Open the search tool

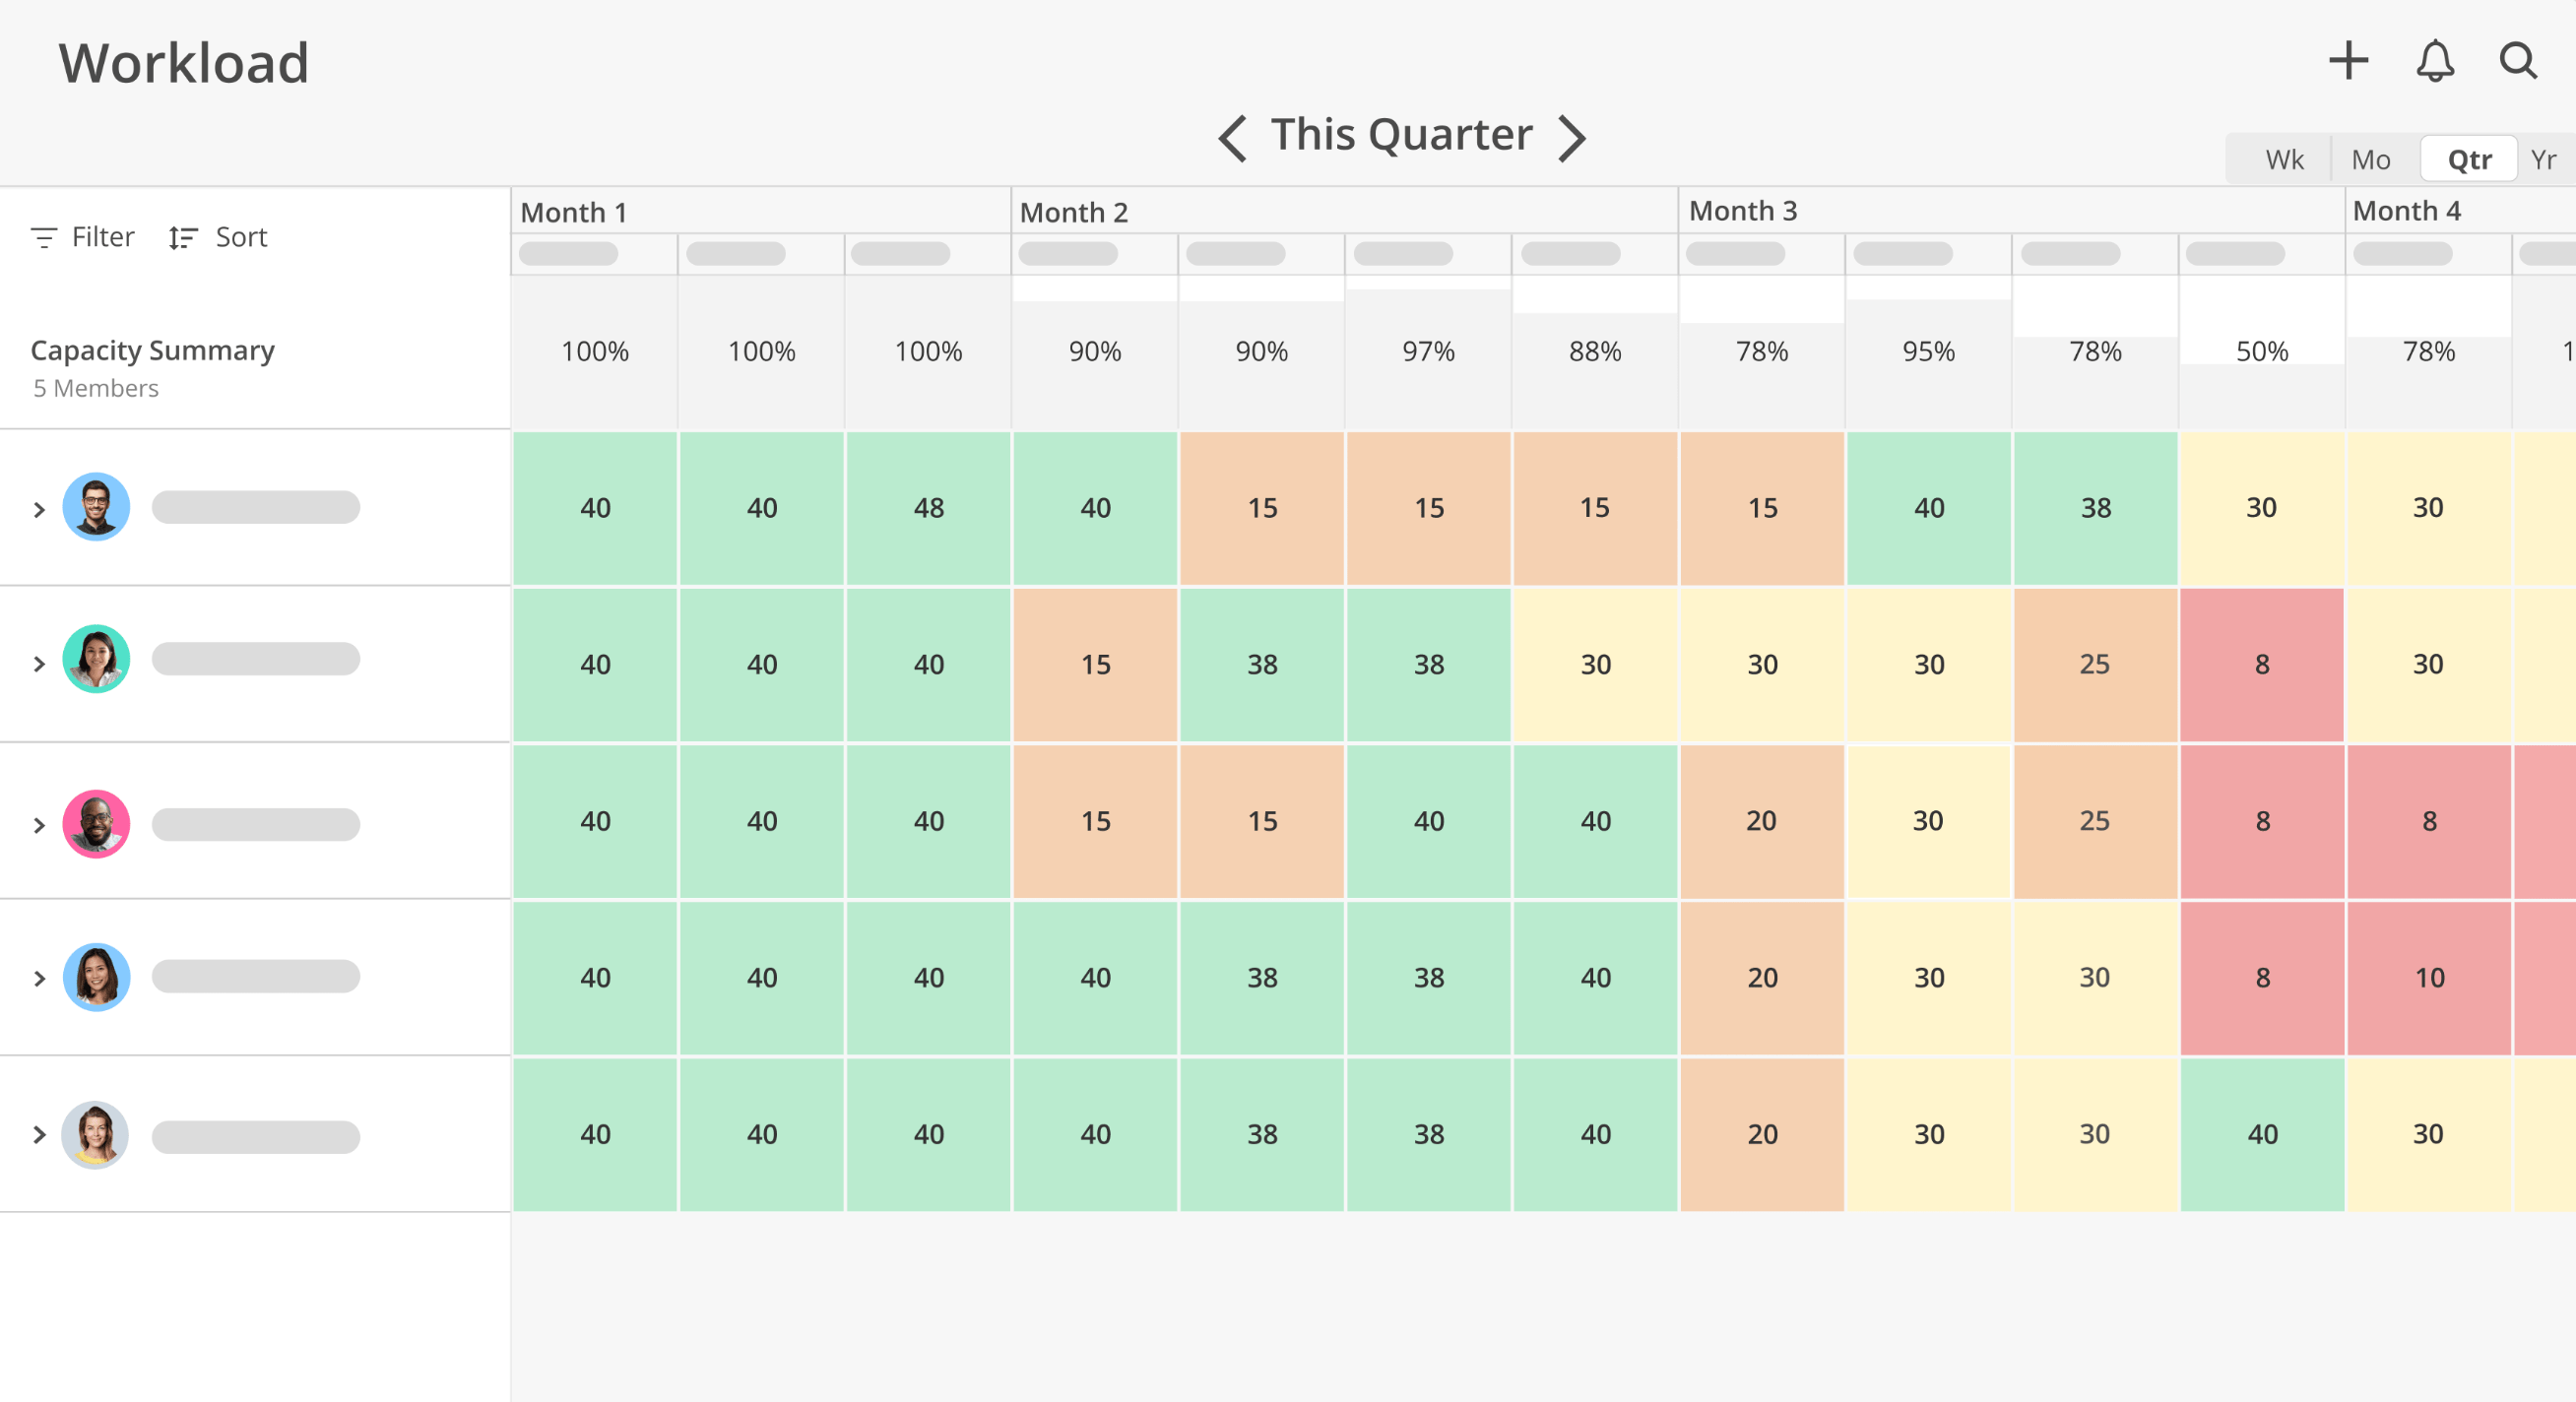[2518, 61]
